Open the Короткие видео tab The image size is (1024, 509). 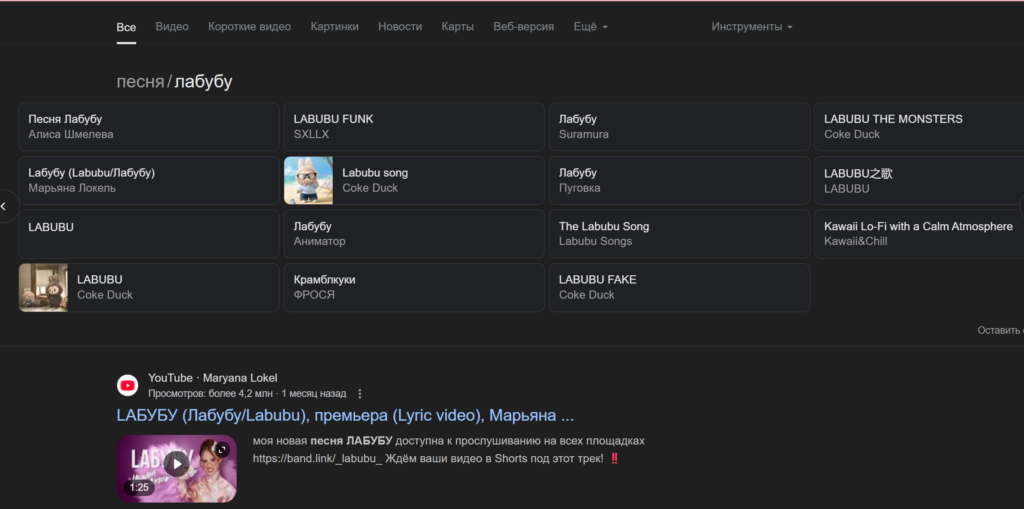pos(249,27)
